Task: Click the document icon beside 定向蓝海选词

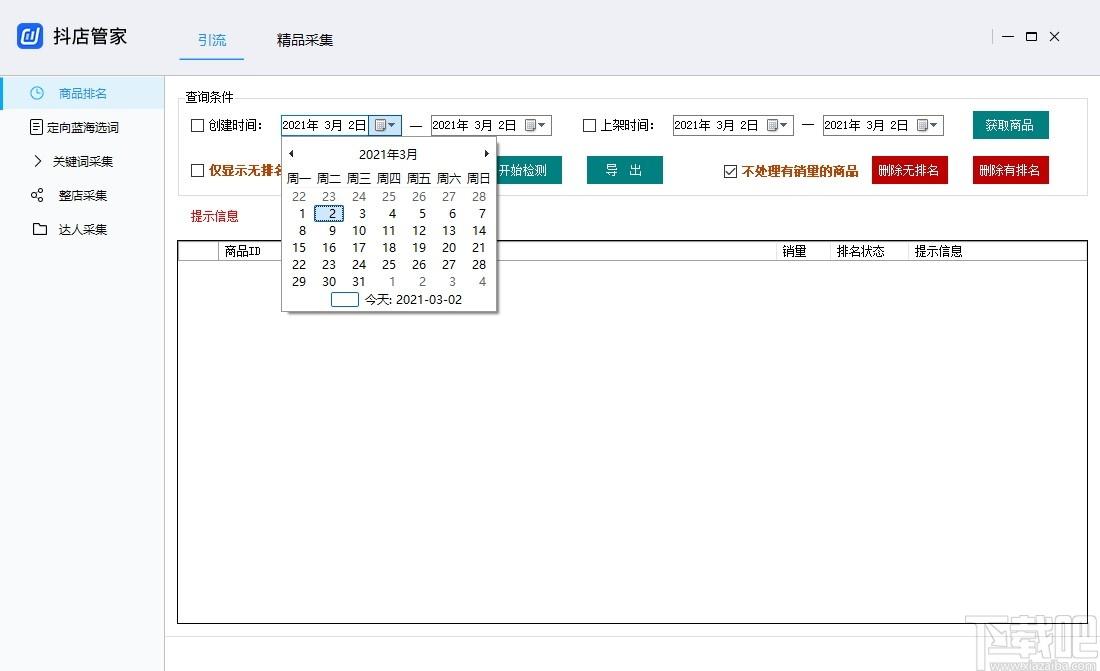Action: click(x=36, y=127)
